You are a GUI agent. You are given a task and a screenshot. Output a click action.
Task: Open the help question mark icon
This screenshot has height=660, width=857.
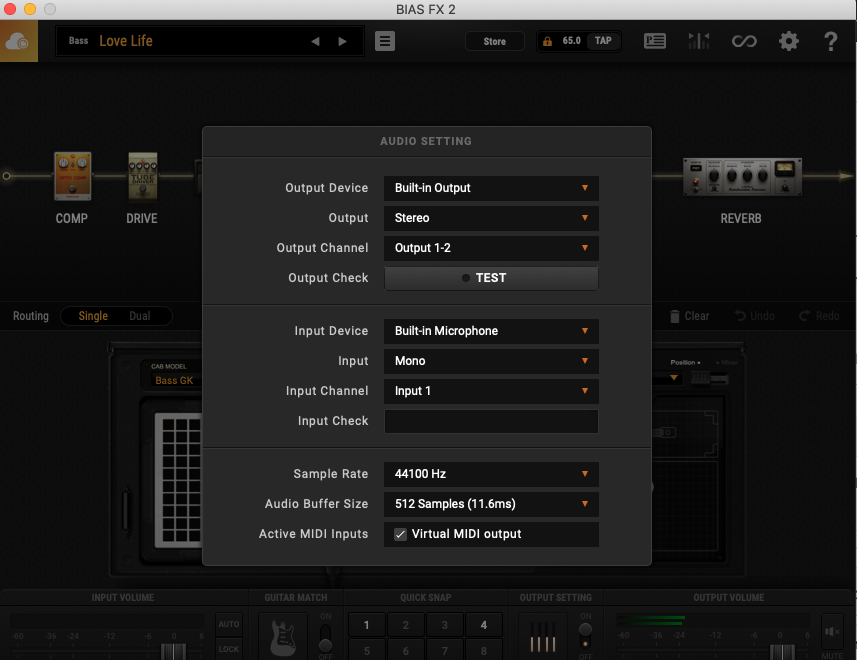831,40
